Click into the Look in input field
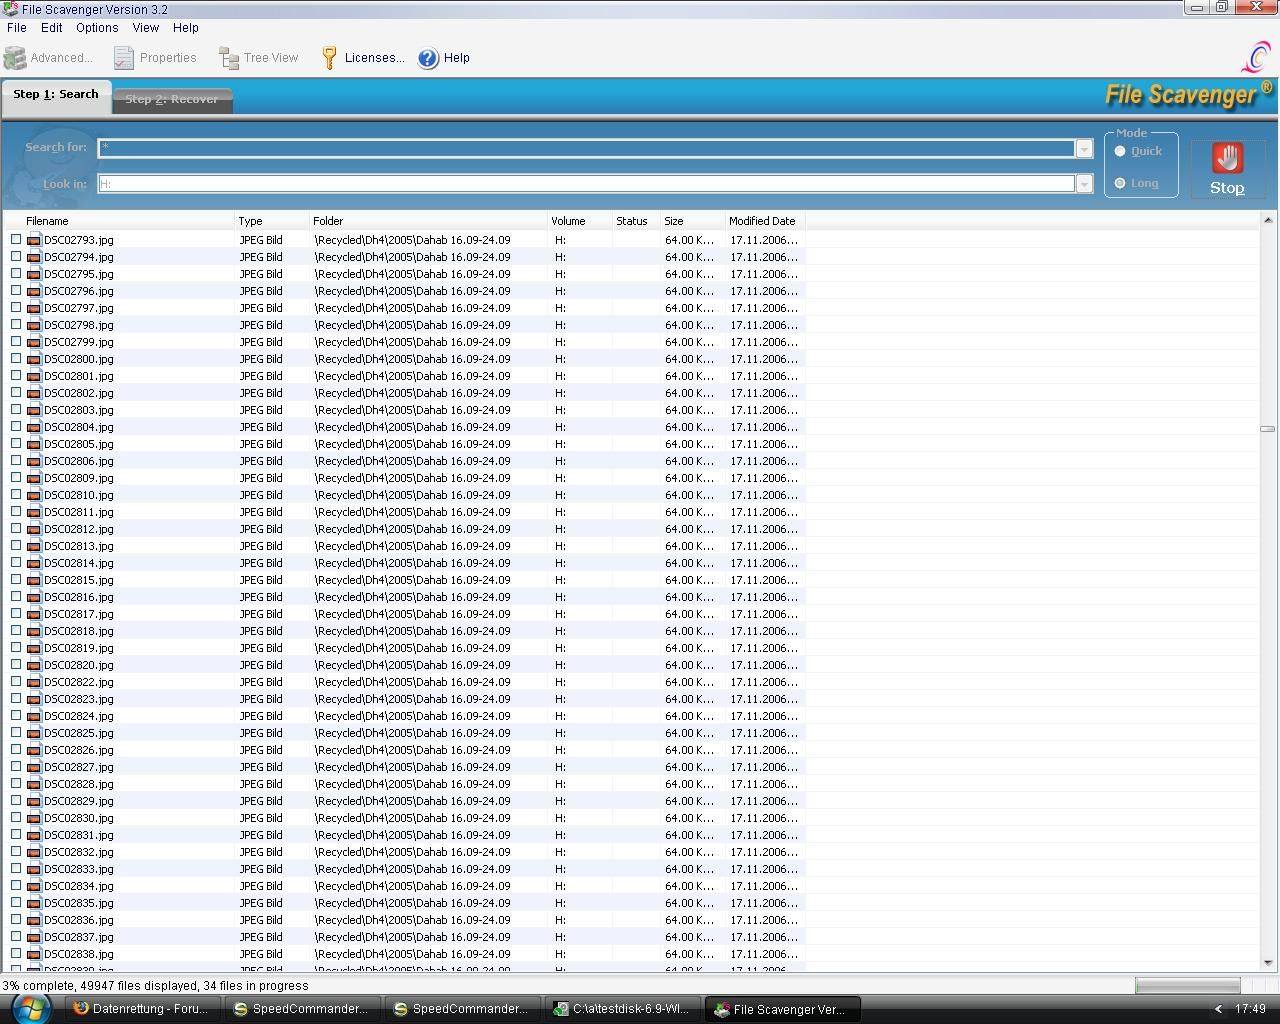 [586, 184]
